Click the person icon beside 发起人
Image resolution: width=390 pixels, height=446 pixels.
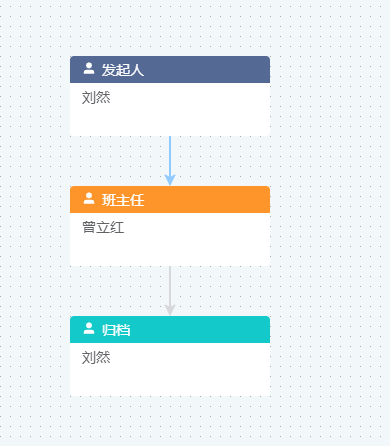[89, 69]
